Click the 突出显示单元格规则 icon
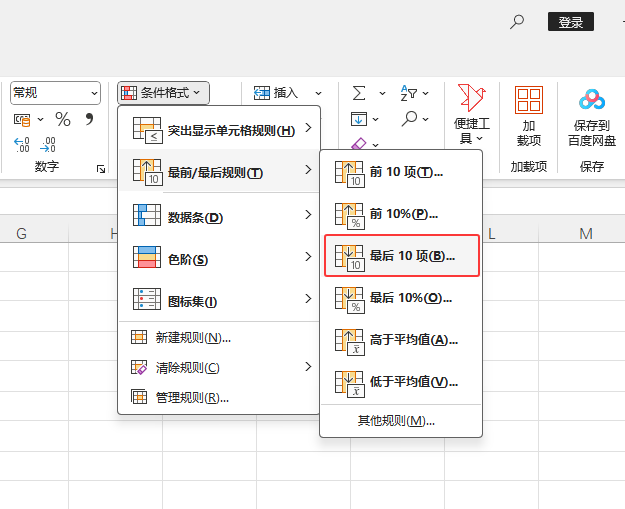Image resolution: width=625 pixels, height=509 pixels. [x=147, y=130]
